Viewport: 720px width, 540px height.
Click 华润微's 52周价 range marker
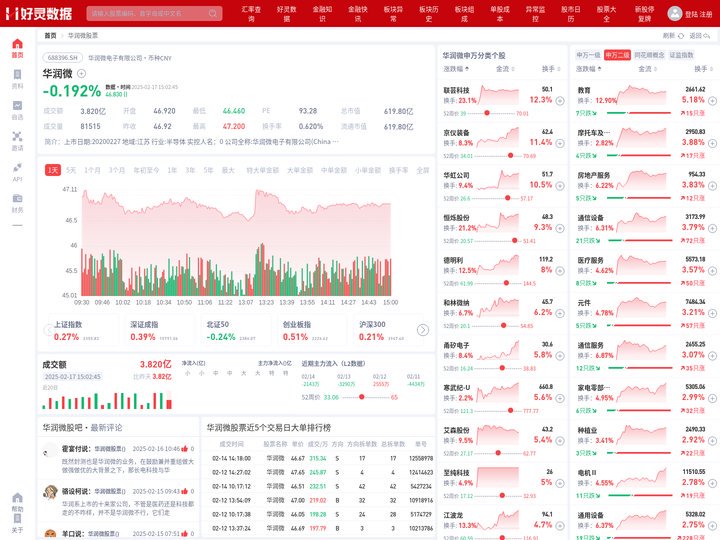point(362,397)
